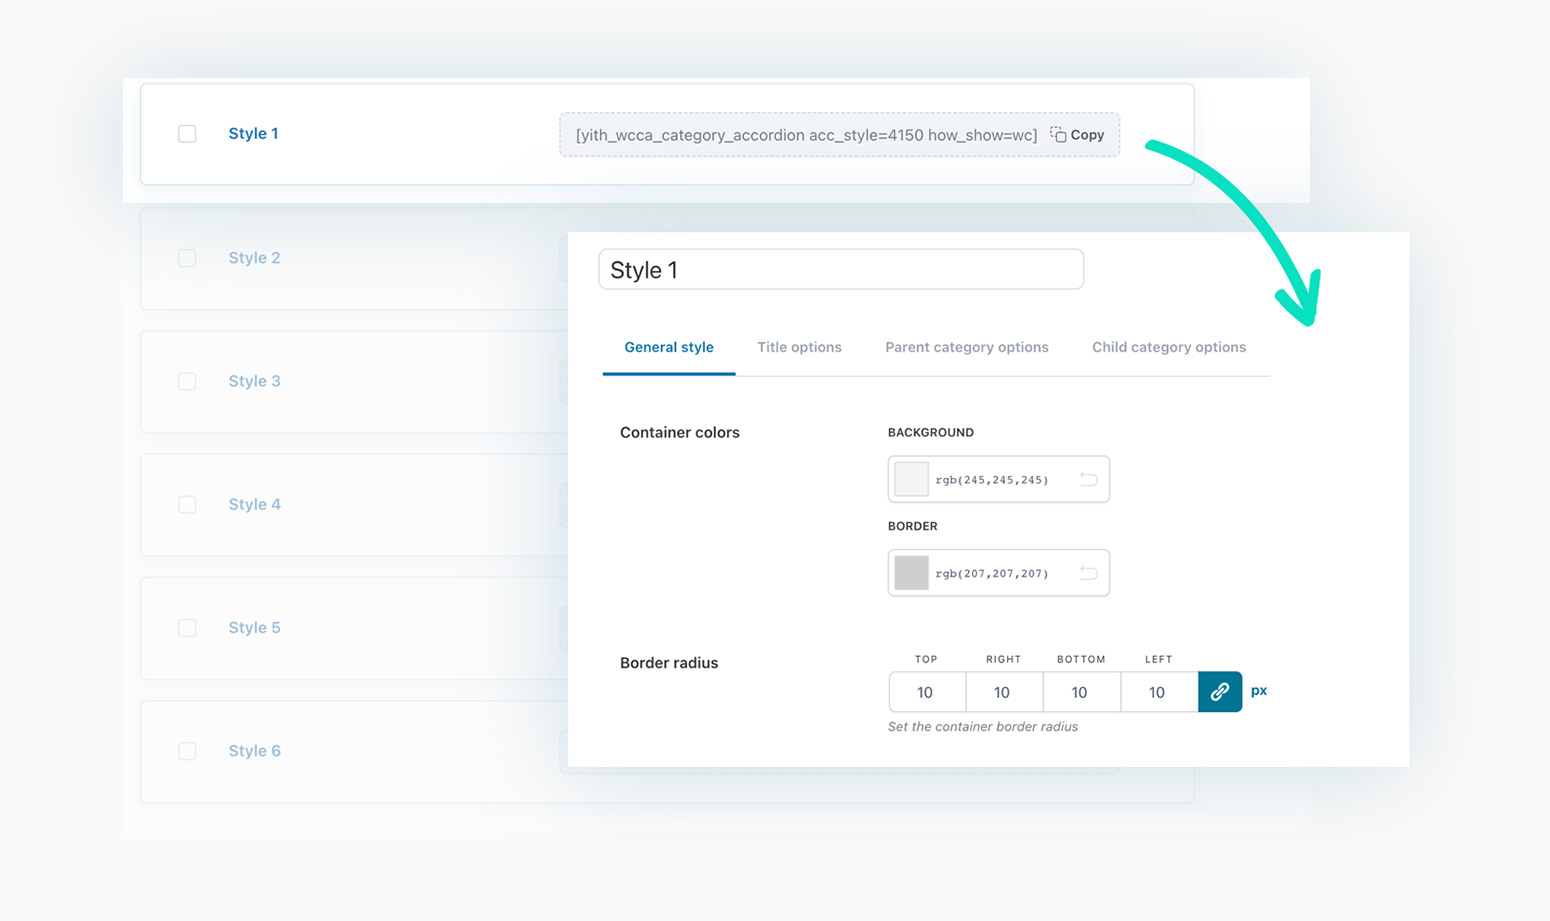The image size is (1550, 921).
Task: Open the Parent category options tab
Action: pos(966,348)
